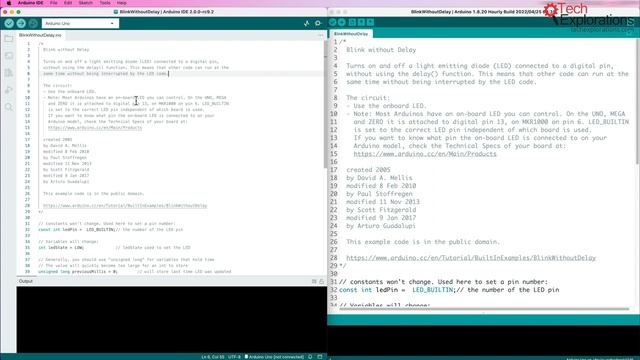
Task: Open the Arduino Uno board selector dropdown
Action: (x=80, y=24)
